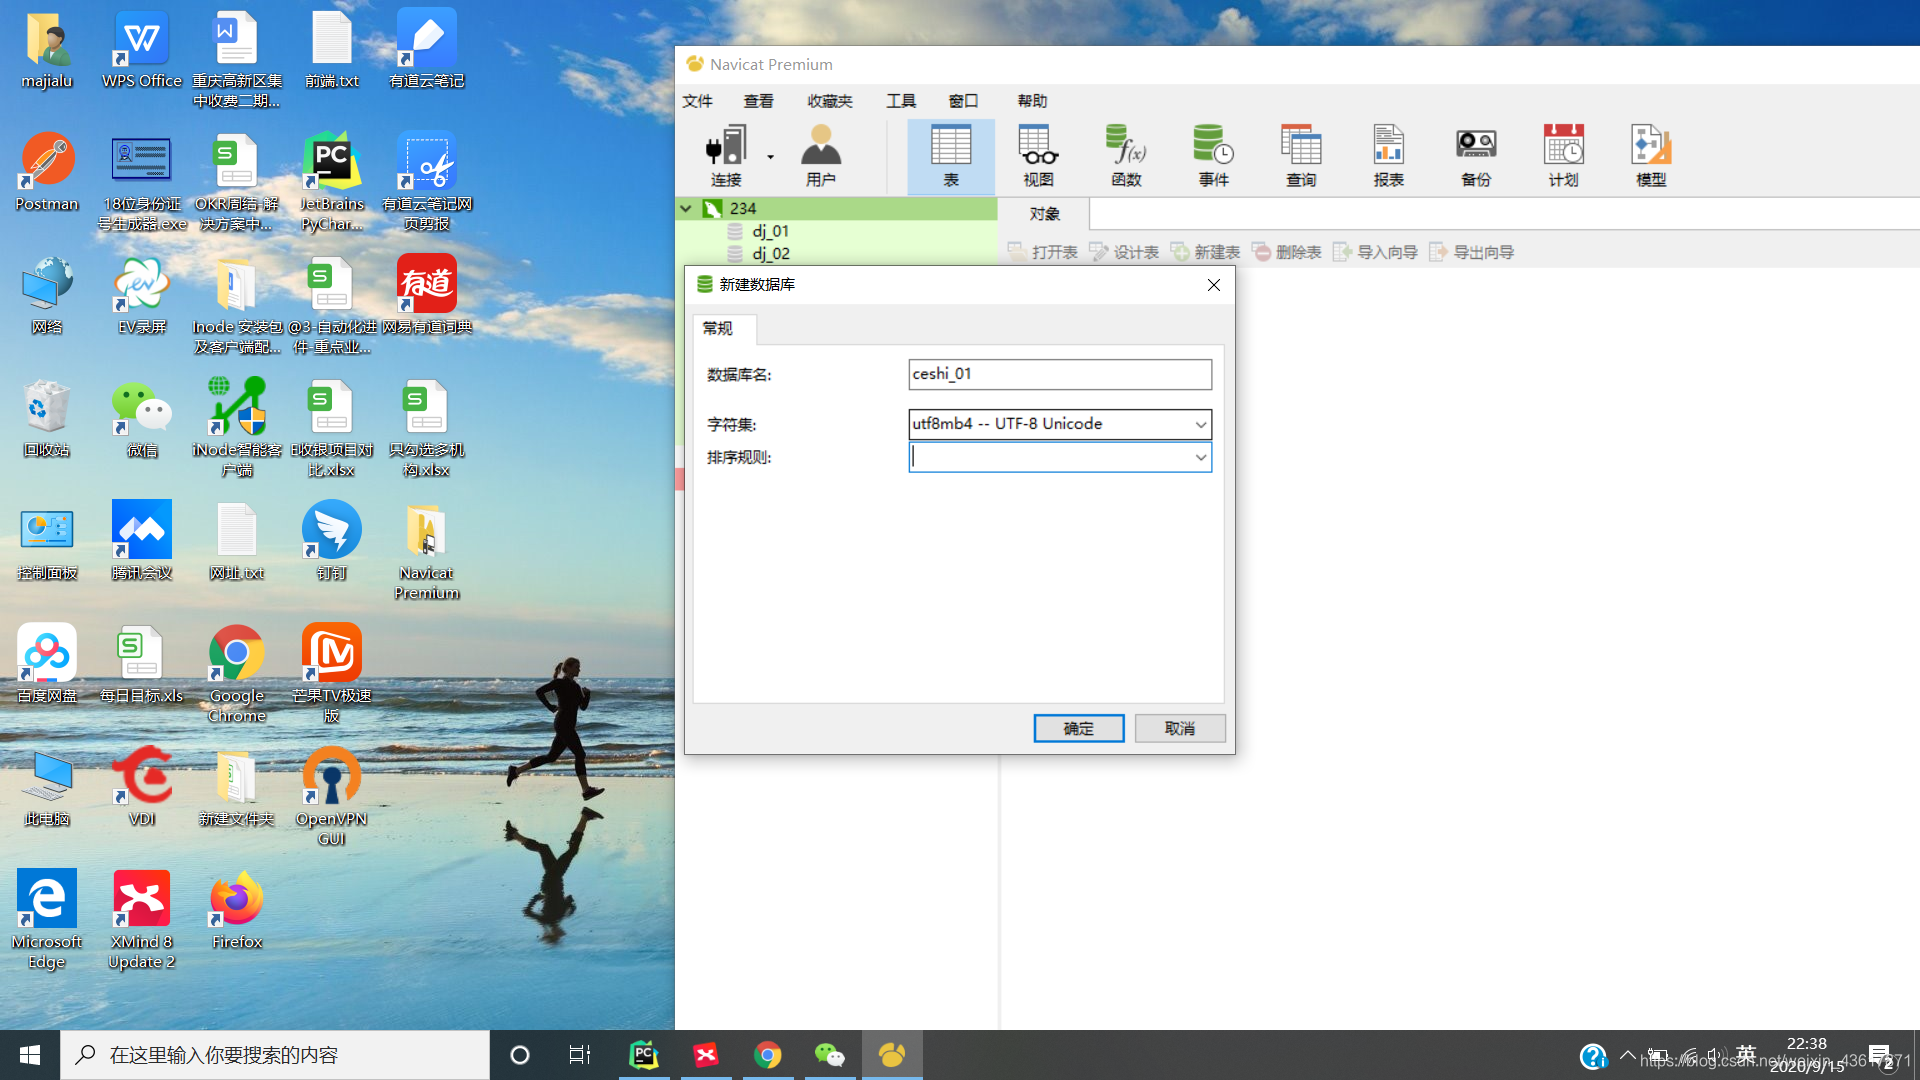This screenshot has height=1080, width=1920.
Task: Select the Table (表) toolbar icon
Action: 951,156
